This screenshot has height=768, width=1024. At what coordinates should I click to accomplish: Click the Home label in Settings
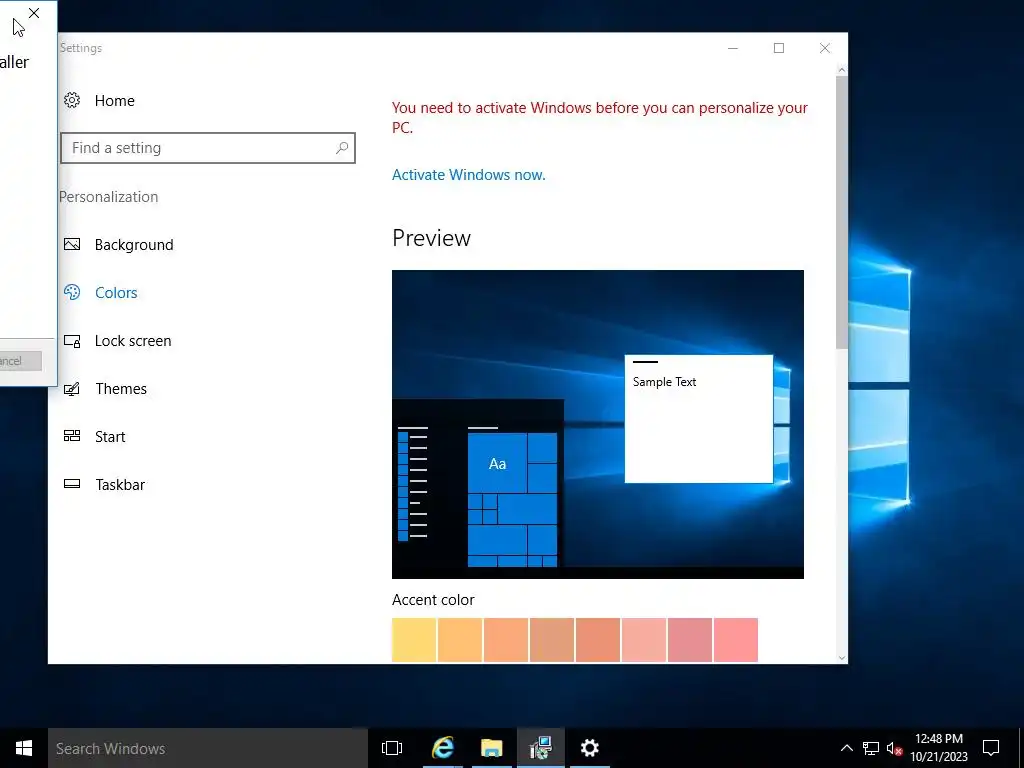(x=114, y=101)
